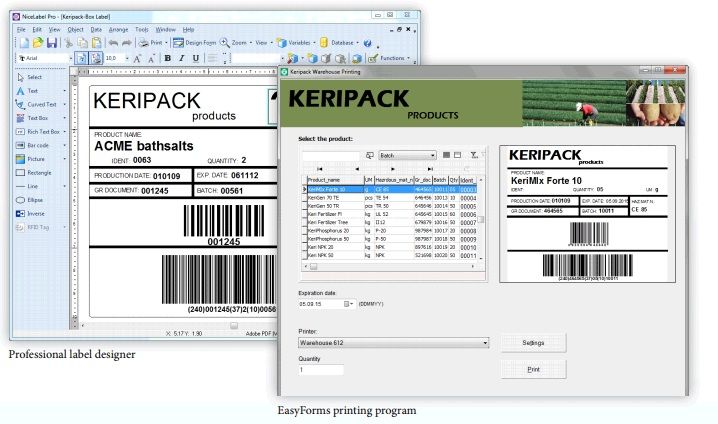
Task: Toggle Underline text formatting
Action: [x=196, y=59]
